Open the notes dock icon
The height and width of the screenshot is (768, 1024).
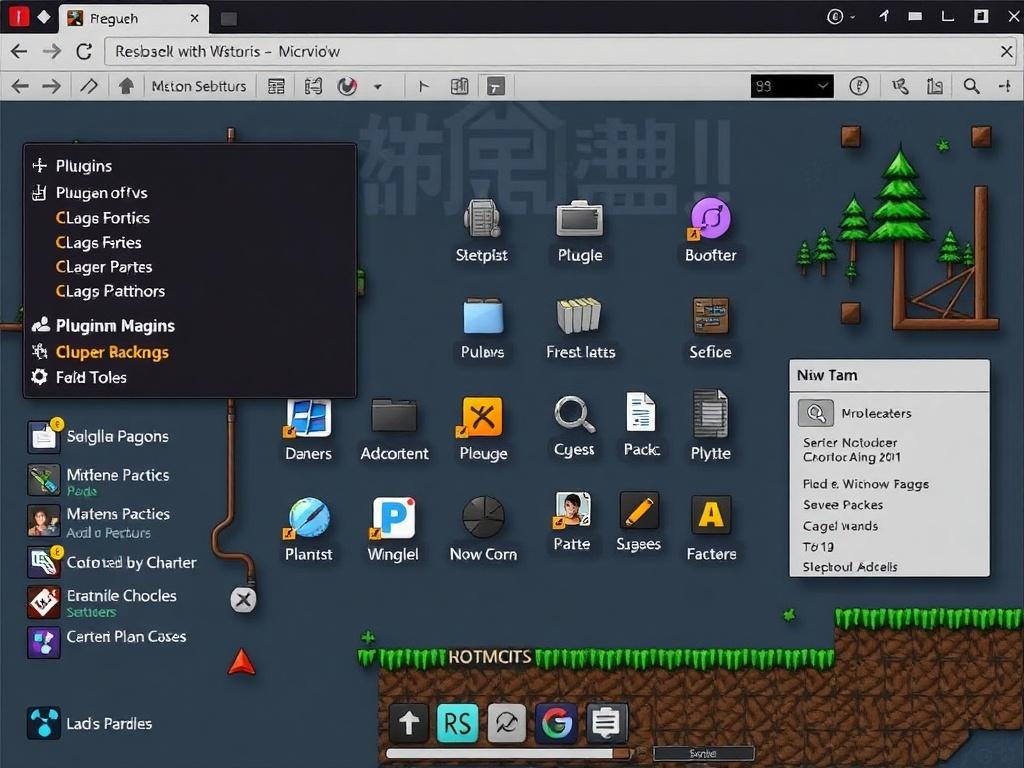click(606, 723)
